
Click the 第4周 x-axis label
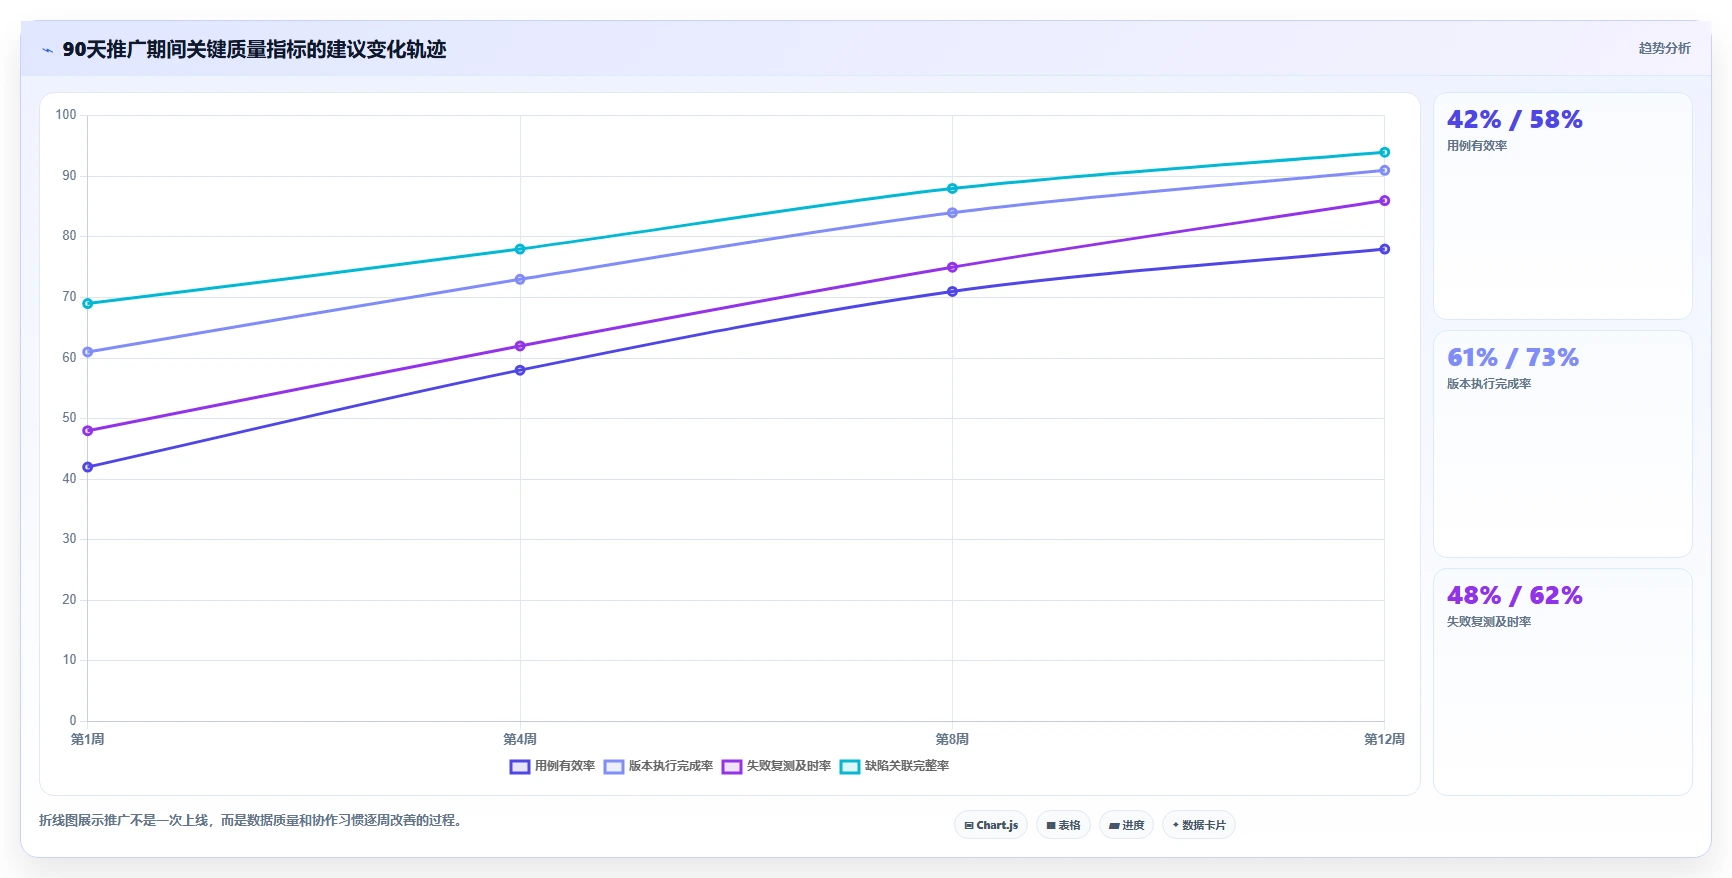[520, 739]
